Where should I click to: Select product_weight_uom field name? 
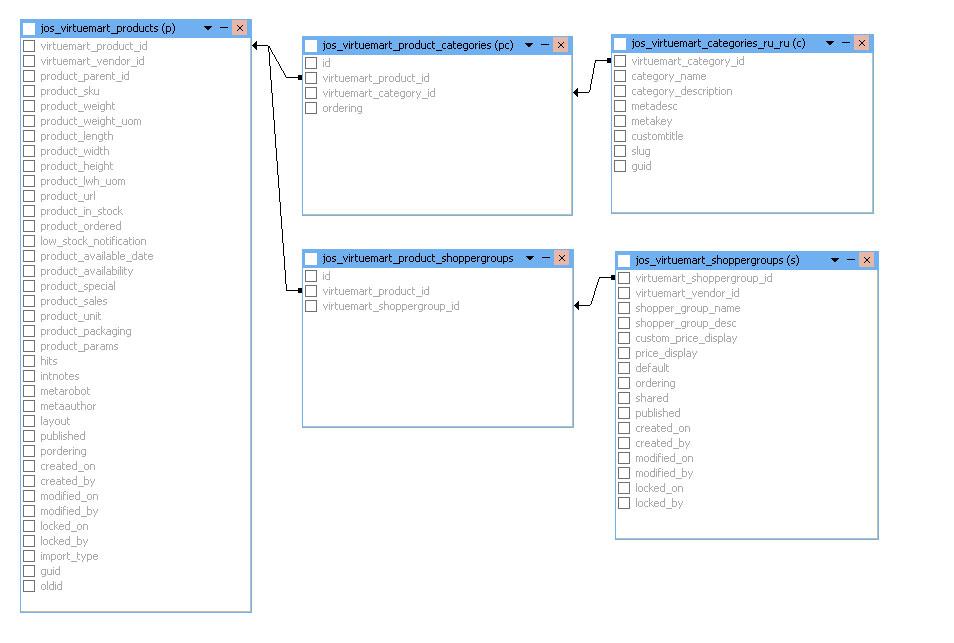point(91,121)
